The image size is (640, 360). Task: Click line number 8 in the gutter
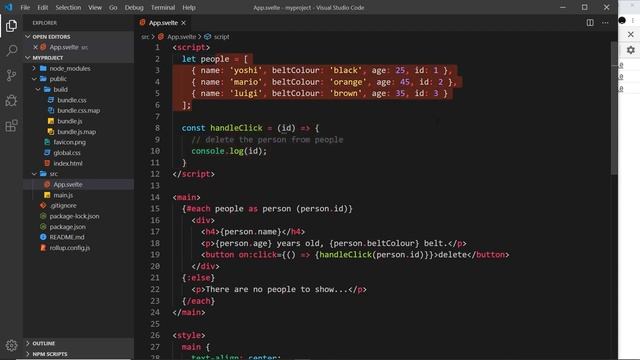(157, 128)
